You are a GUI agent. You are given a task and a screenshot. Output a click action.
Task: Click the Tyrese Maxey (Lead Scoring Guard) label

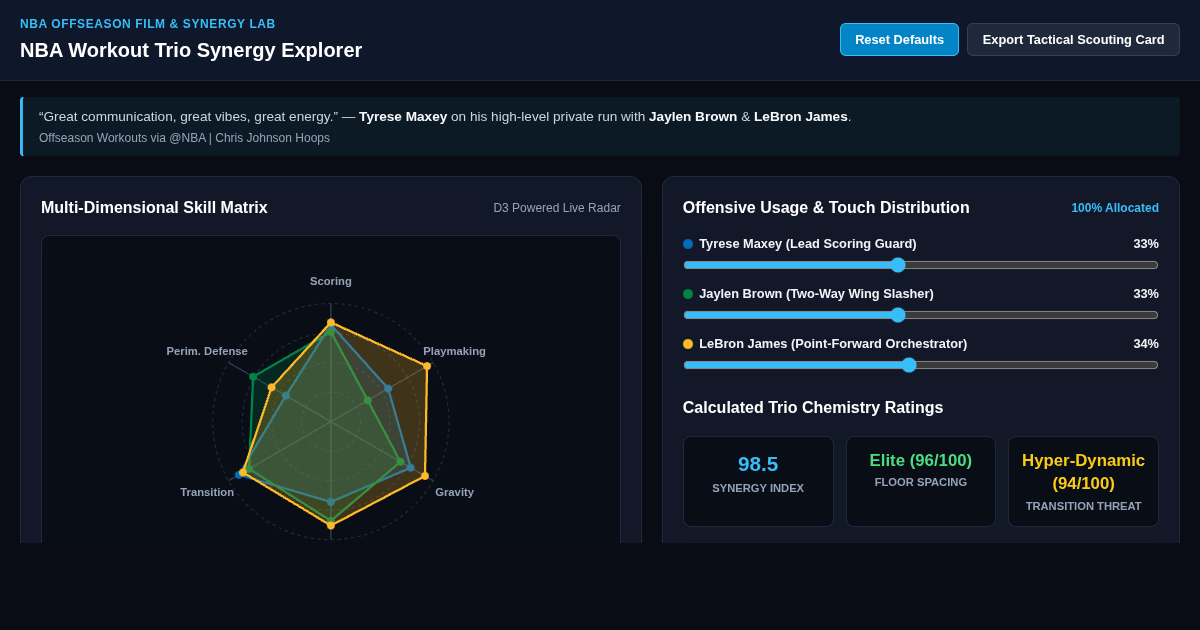point(808,244)
